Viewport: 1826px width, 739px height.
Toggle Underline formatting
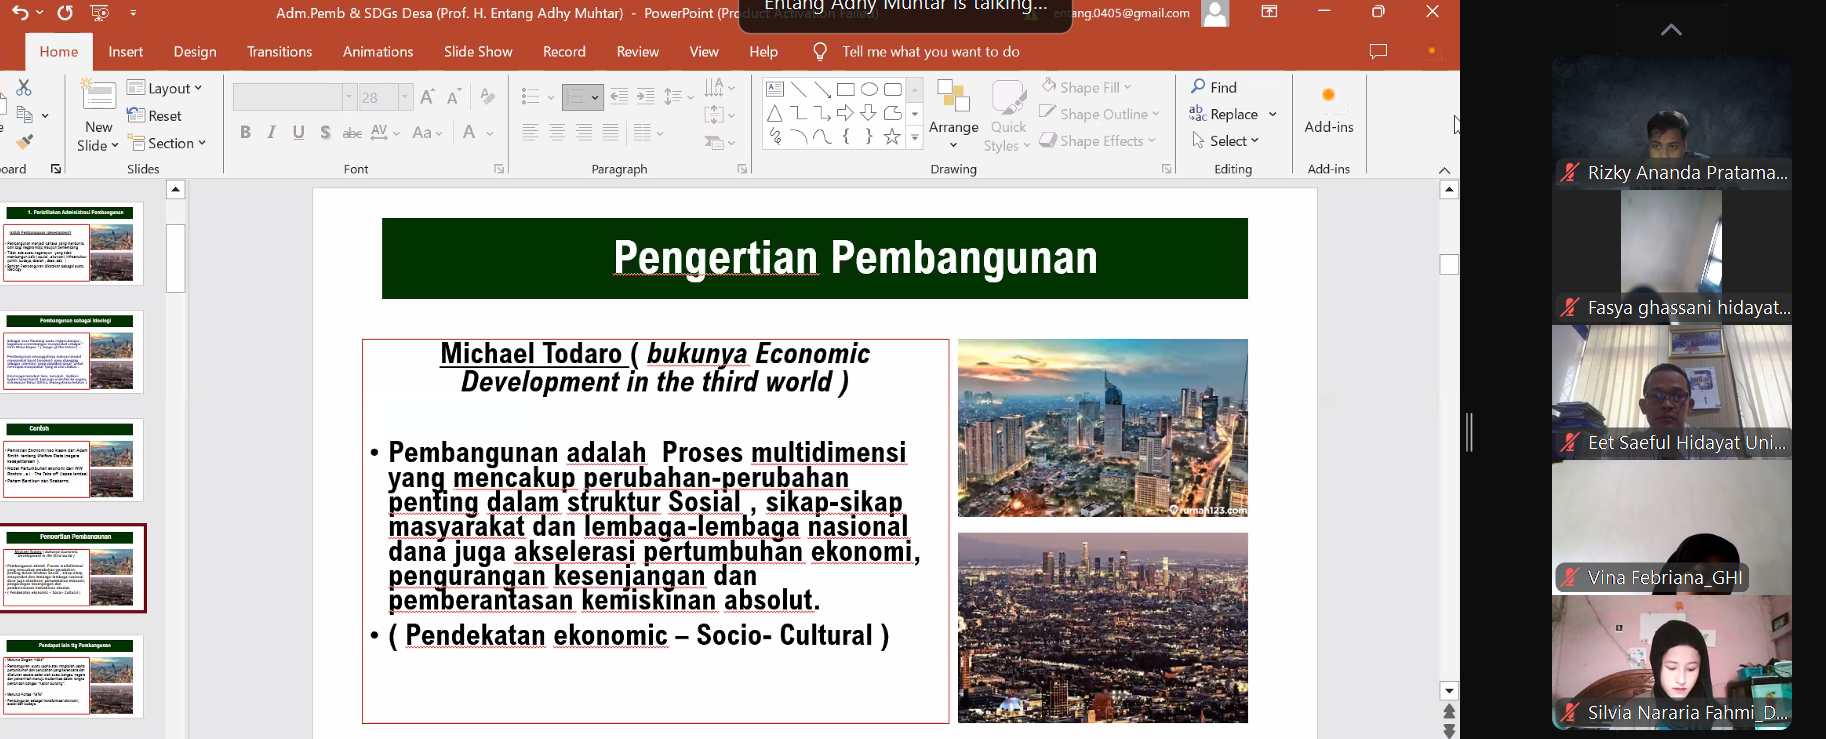click(x=298, y=132)
